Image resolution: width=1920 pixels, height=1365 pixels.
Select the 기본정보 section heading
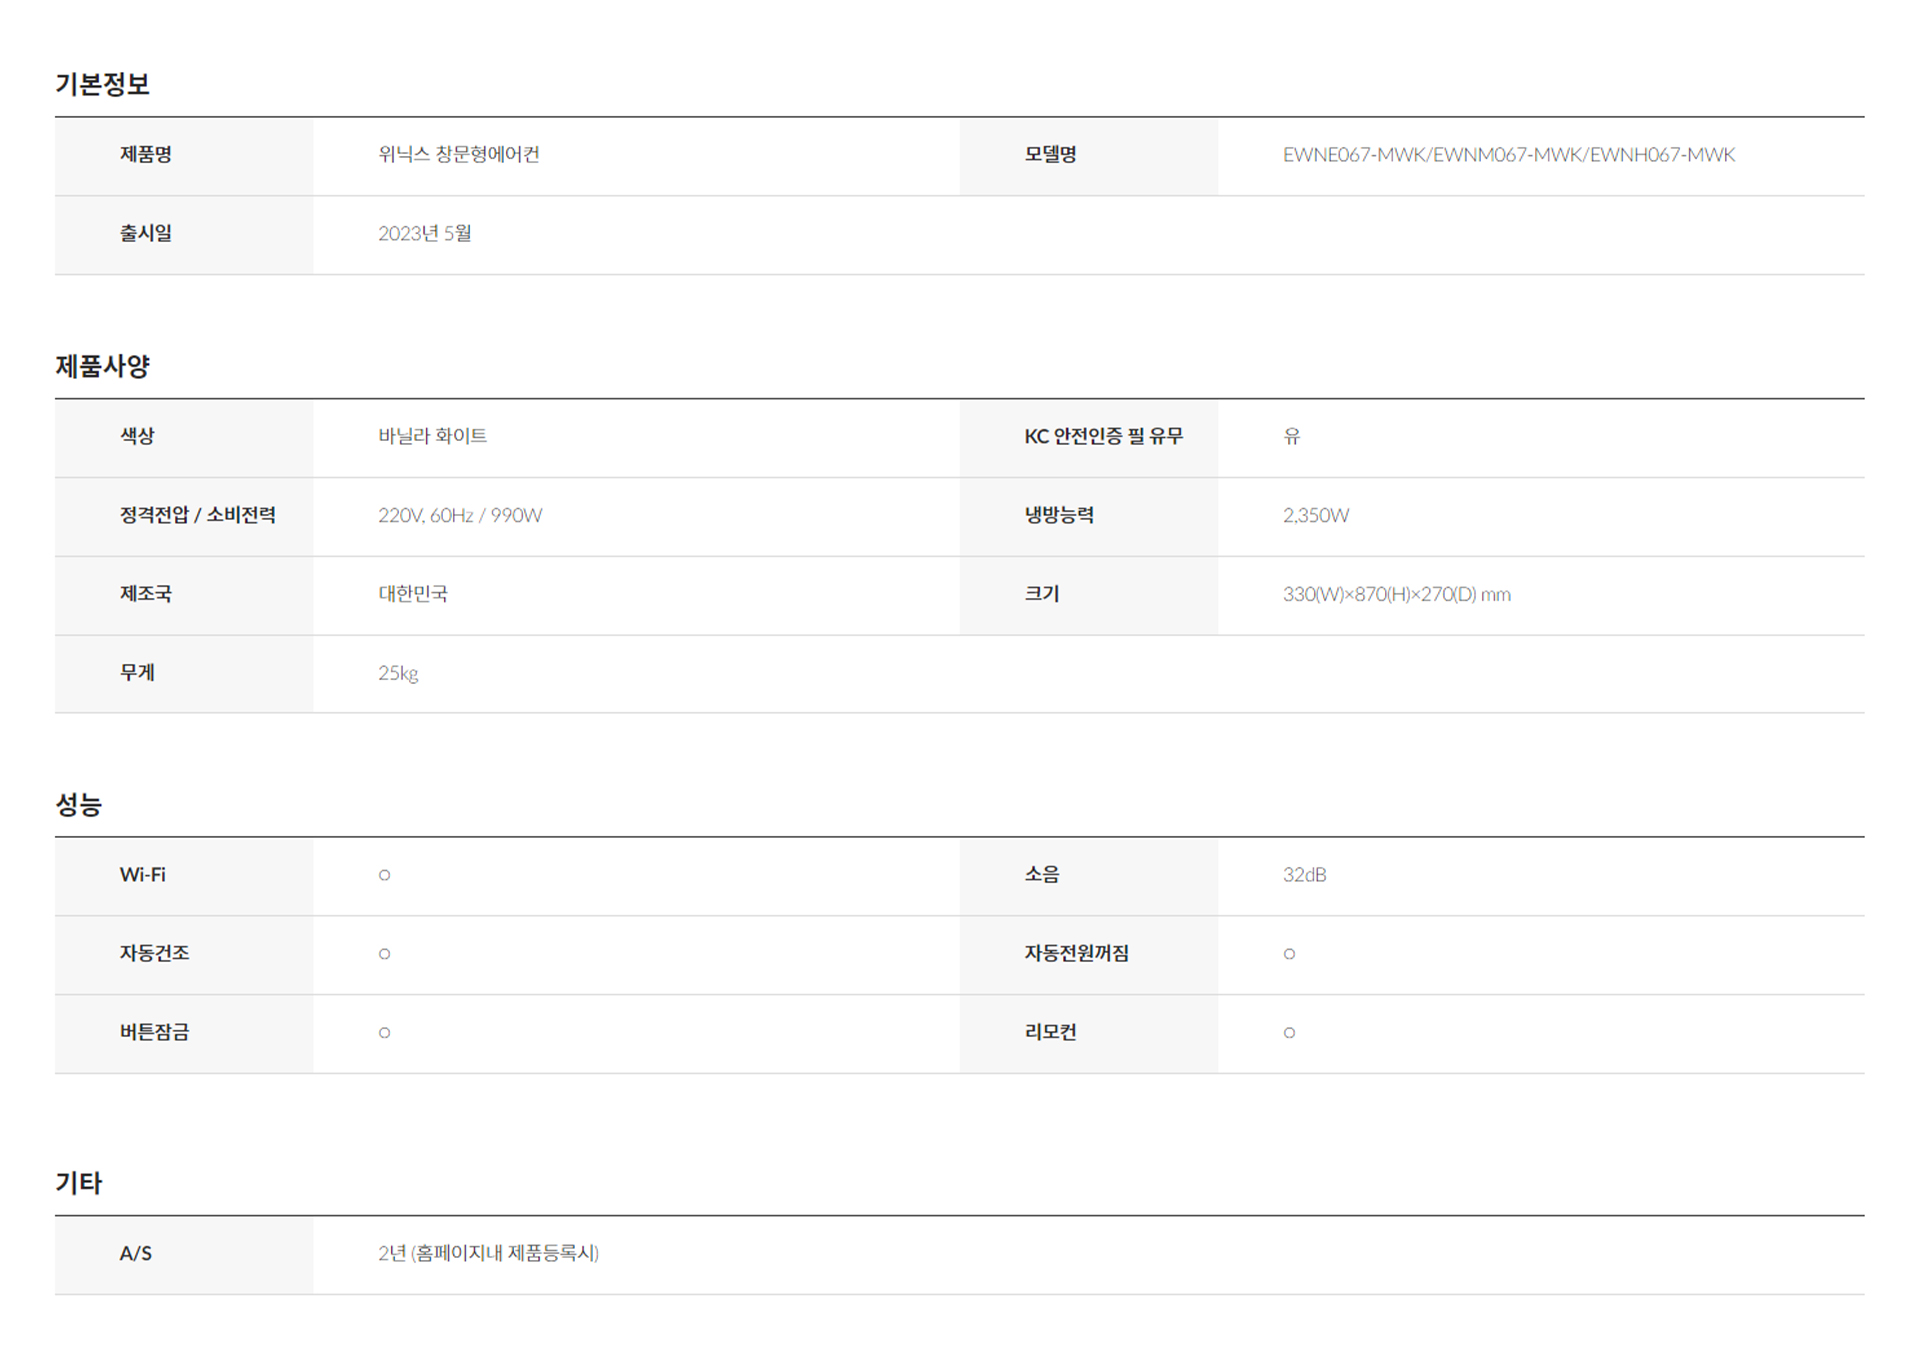tap(102, 84)
